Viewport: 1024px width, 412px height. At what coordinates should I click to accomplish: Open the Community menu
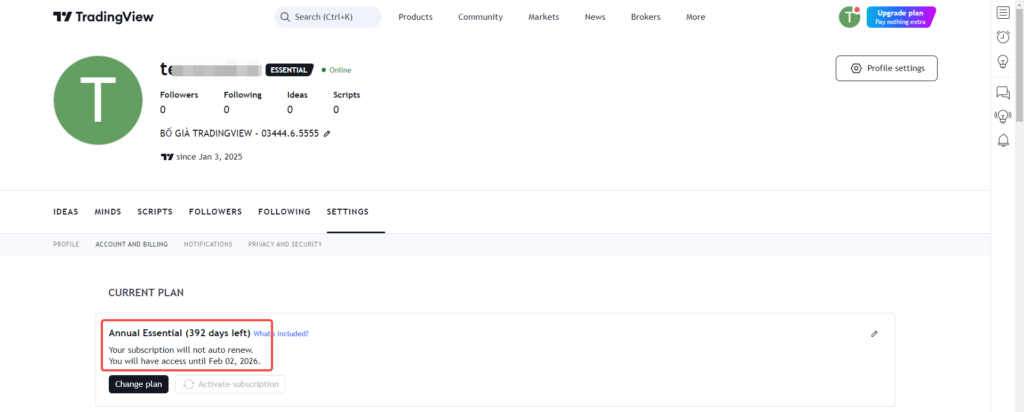coord(480,17)
